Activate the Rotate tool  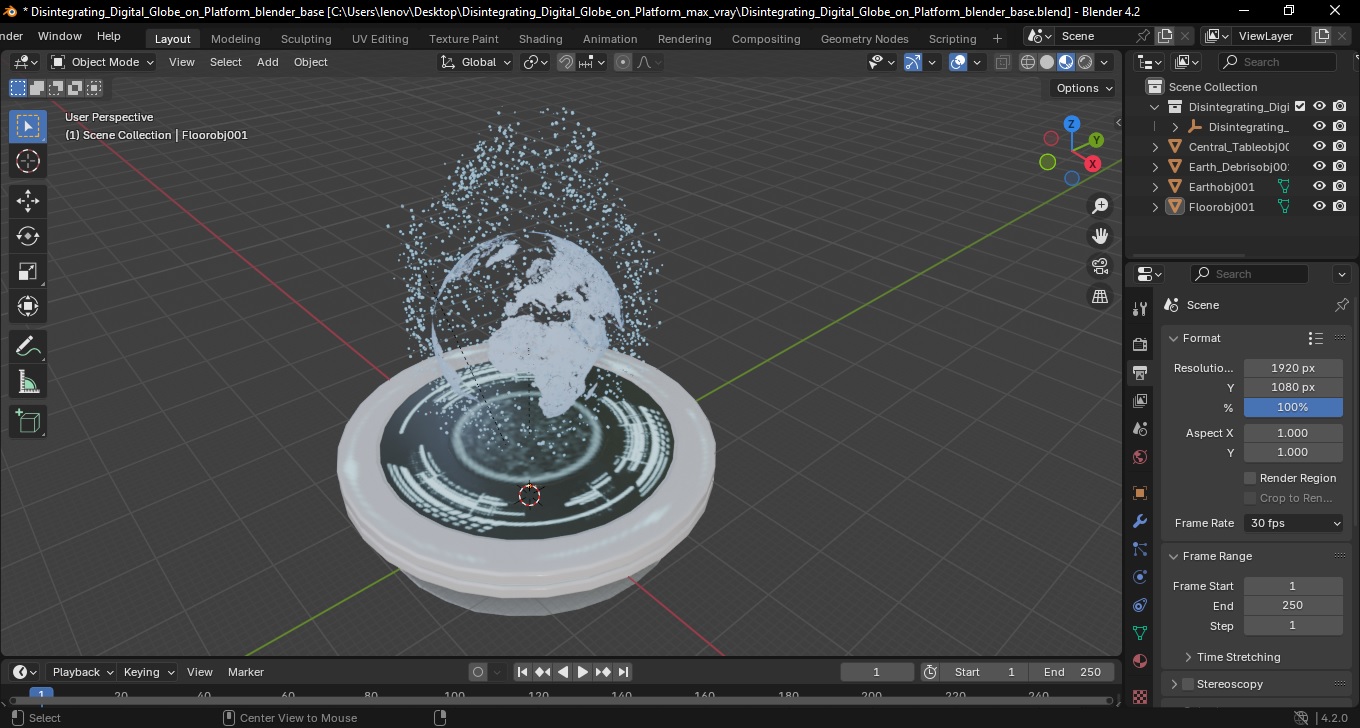coord(28,236)
